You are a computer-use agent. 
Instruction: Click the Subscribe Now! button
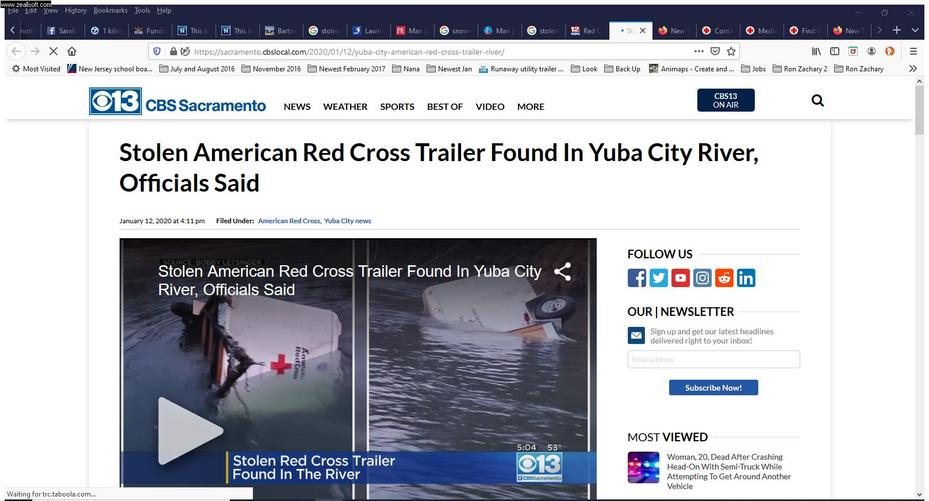713,388
